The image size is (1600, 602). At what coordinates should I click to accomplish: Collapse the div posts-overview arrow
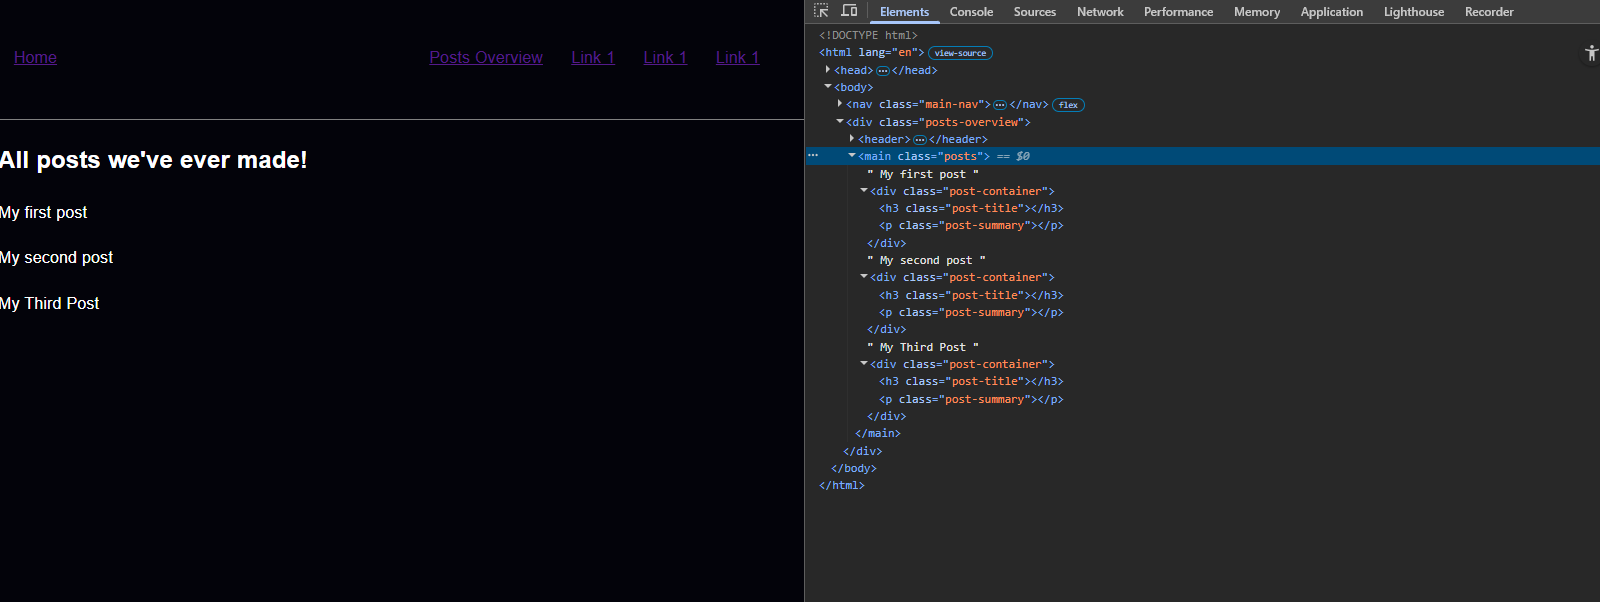coord(840,122)
